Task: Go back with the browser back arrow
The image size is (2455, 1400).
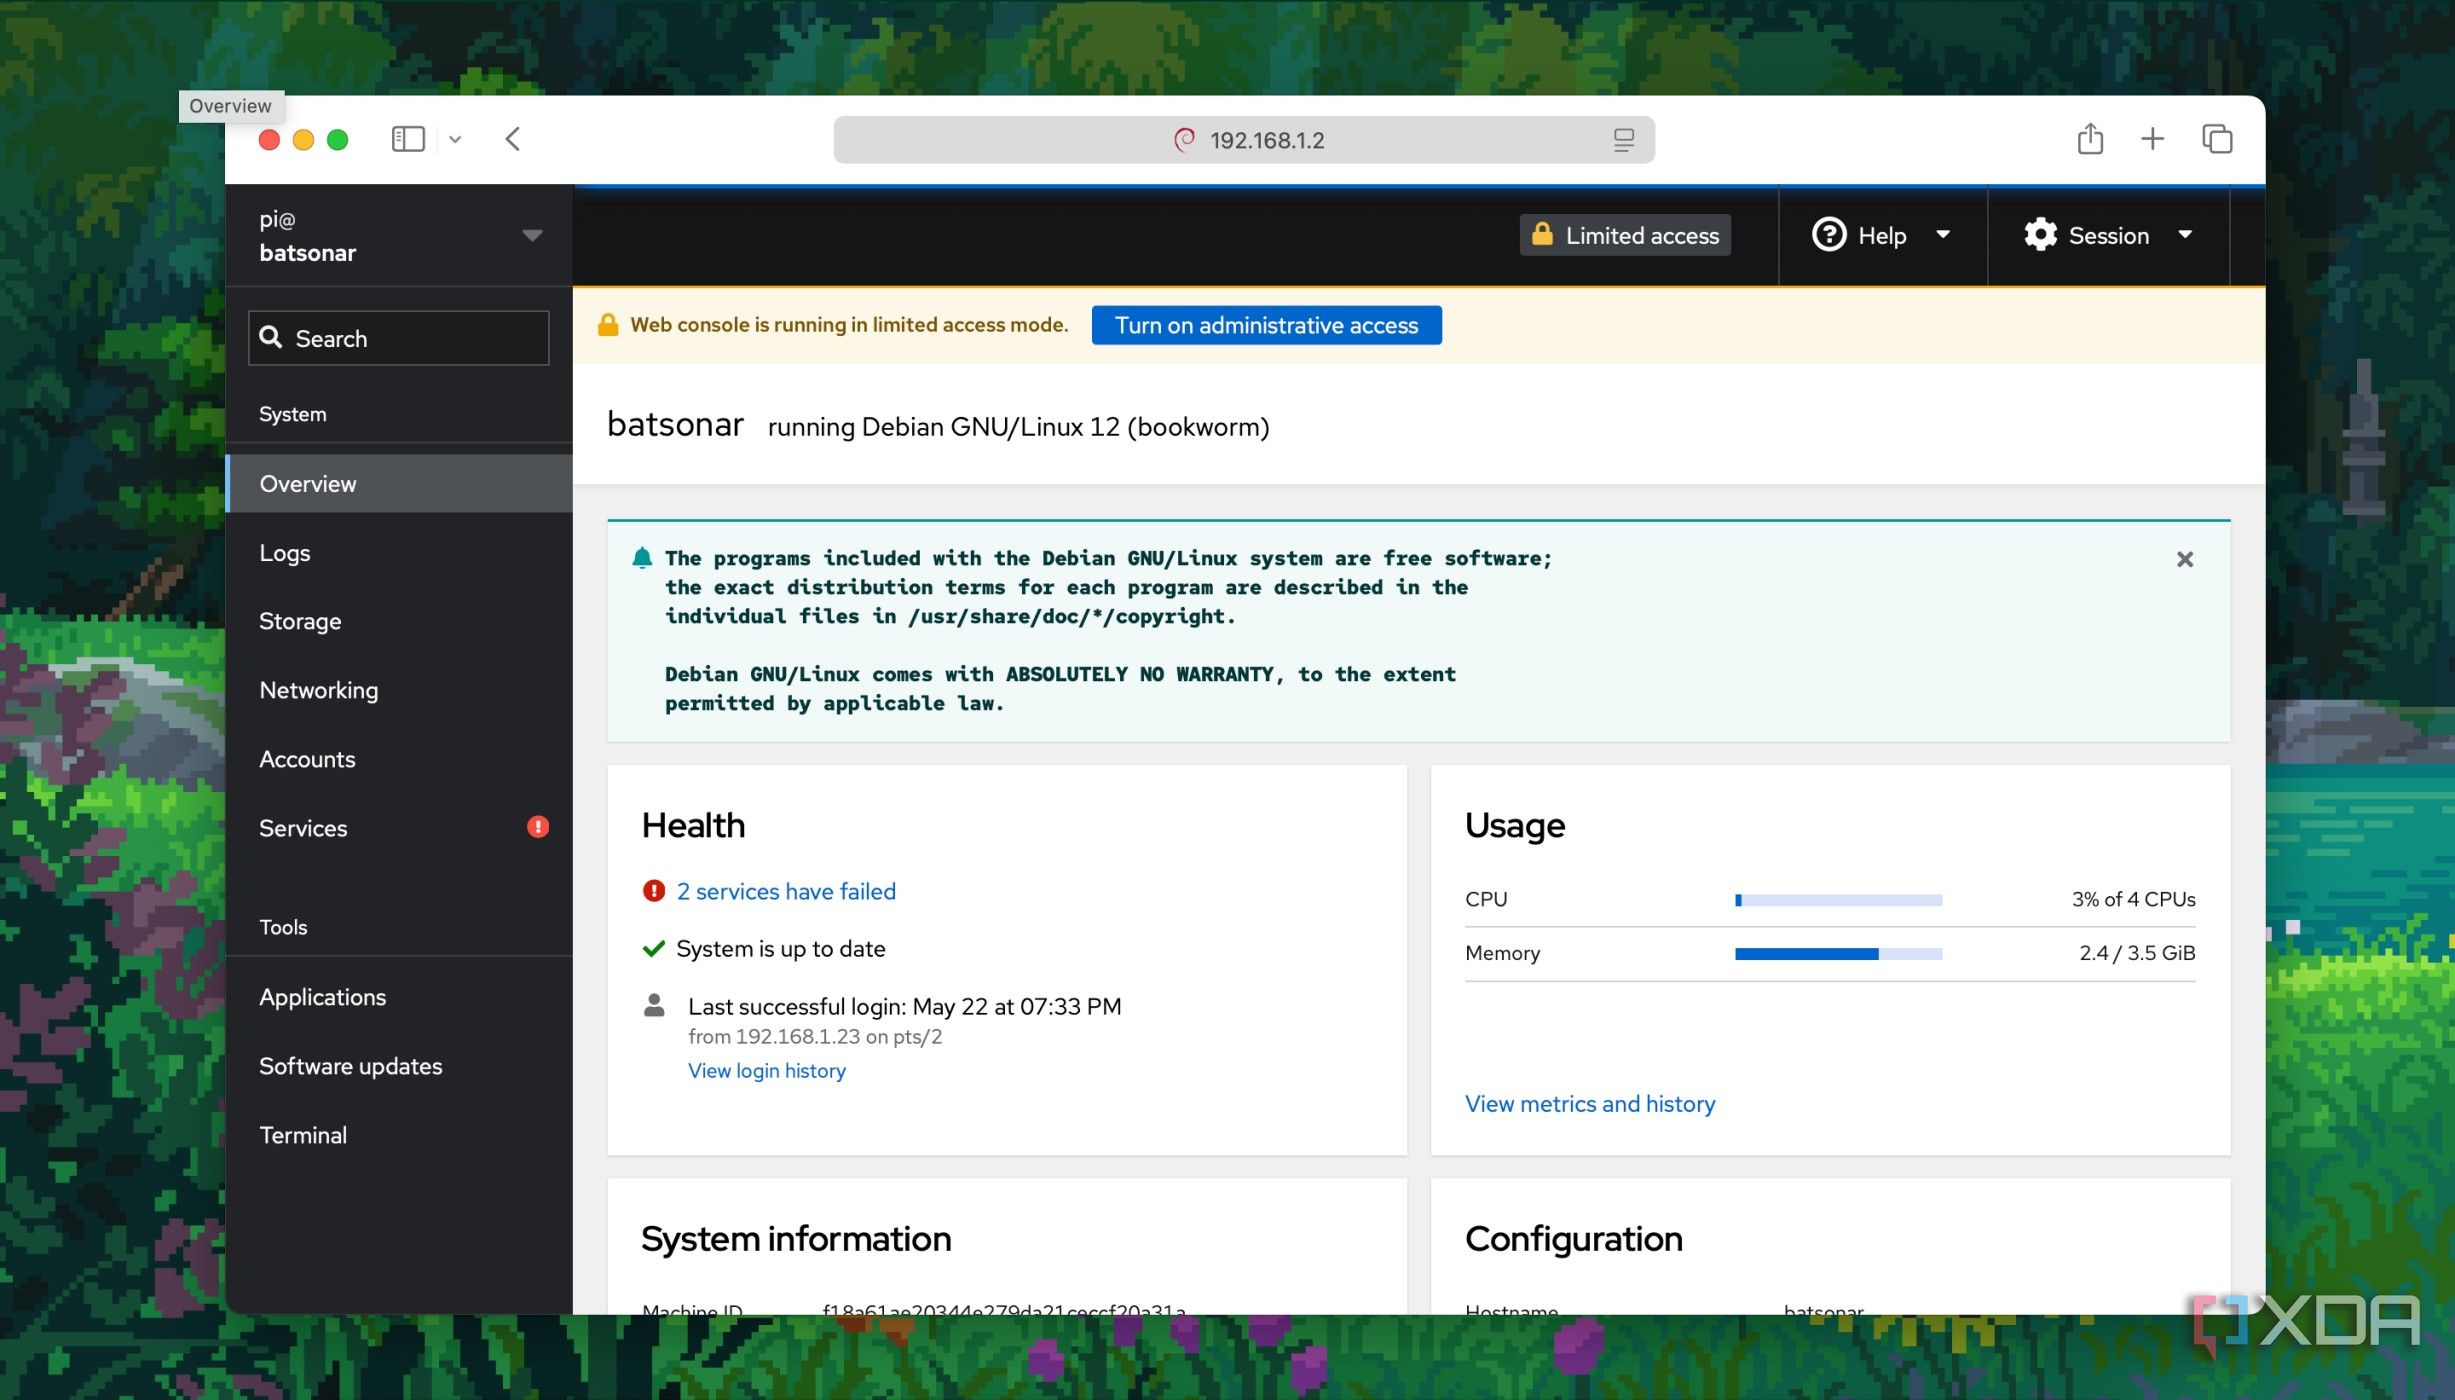Action: [x=513, y=139]
